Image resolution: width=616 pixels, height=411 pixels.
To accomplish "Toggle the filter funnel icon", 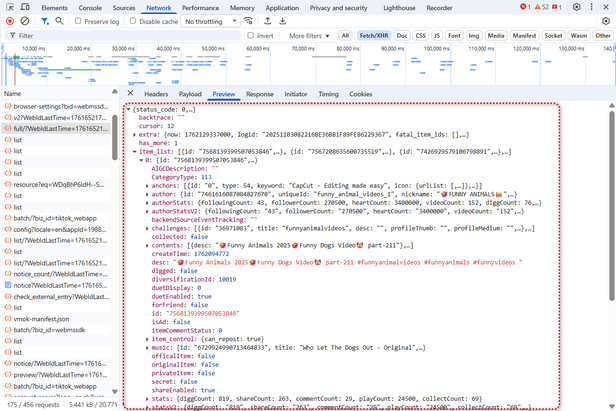I will click(45, 21).
